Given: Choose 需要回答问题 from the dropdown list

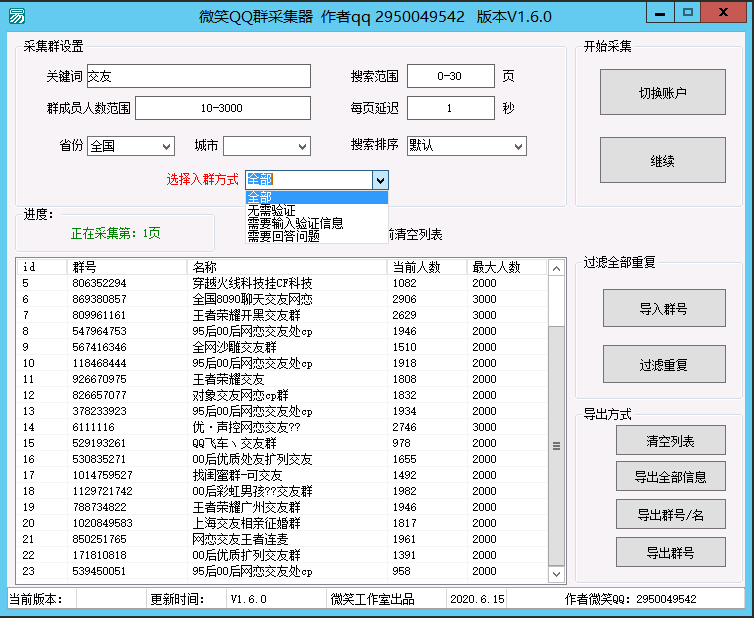Looking at the screenshot, I should click(316, 236).
